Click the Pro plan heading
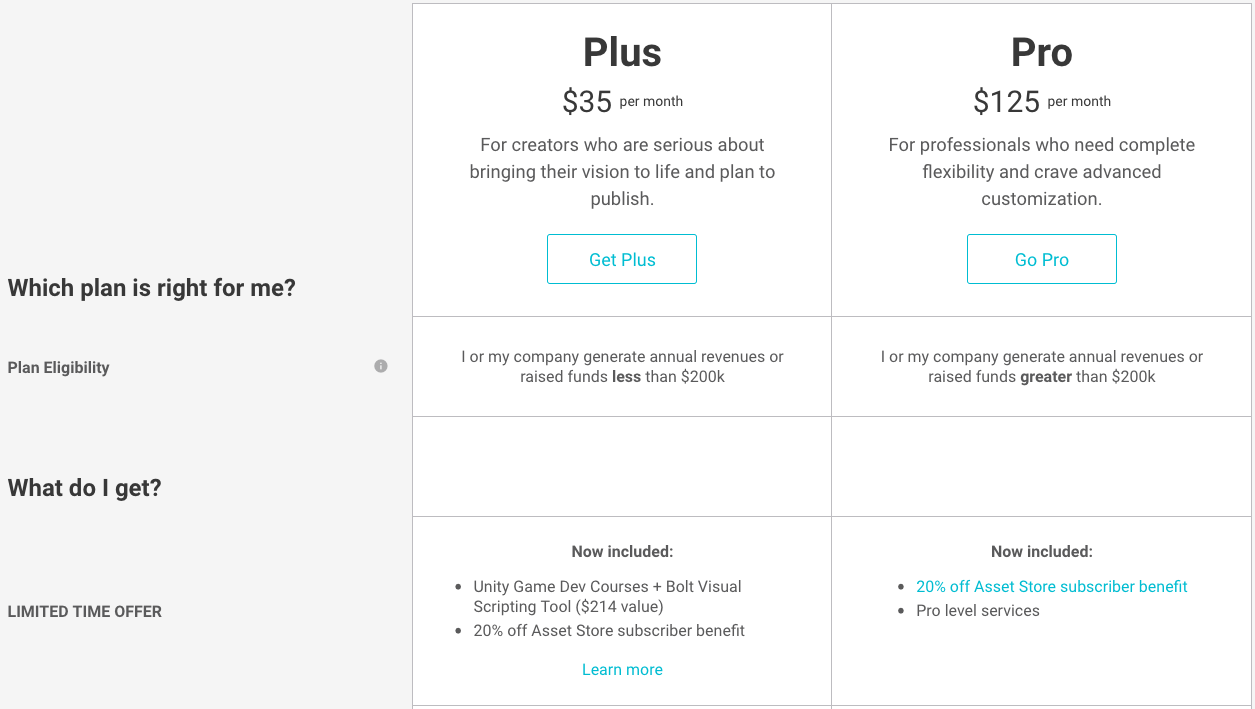This screenshot has height=709, width=1255. [1041, 53]
